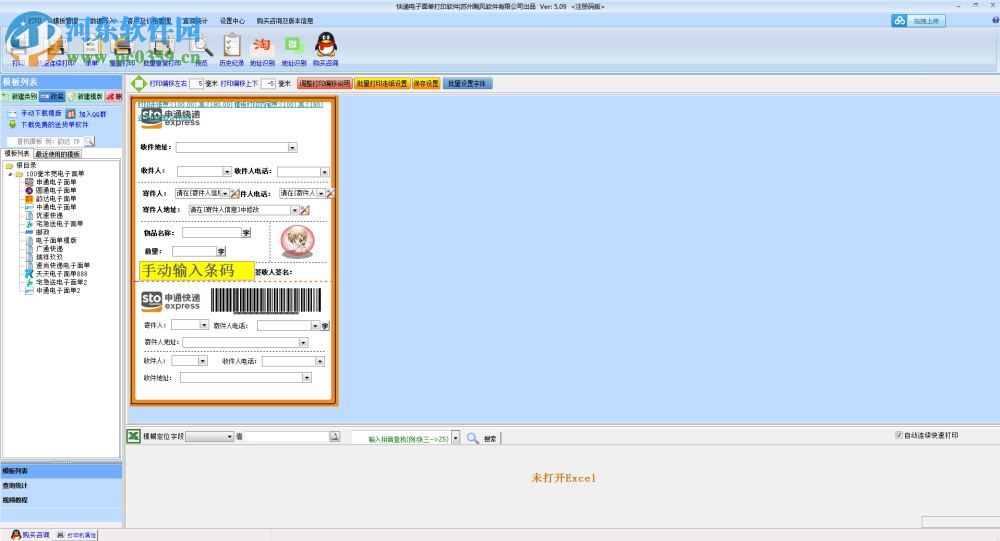1000x541 pixels.
Task: Click the magnifier search icon beside 搜索
Action: pos(473,438)
